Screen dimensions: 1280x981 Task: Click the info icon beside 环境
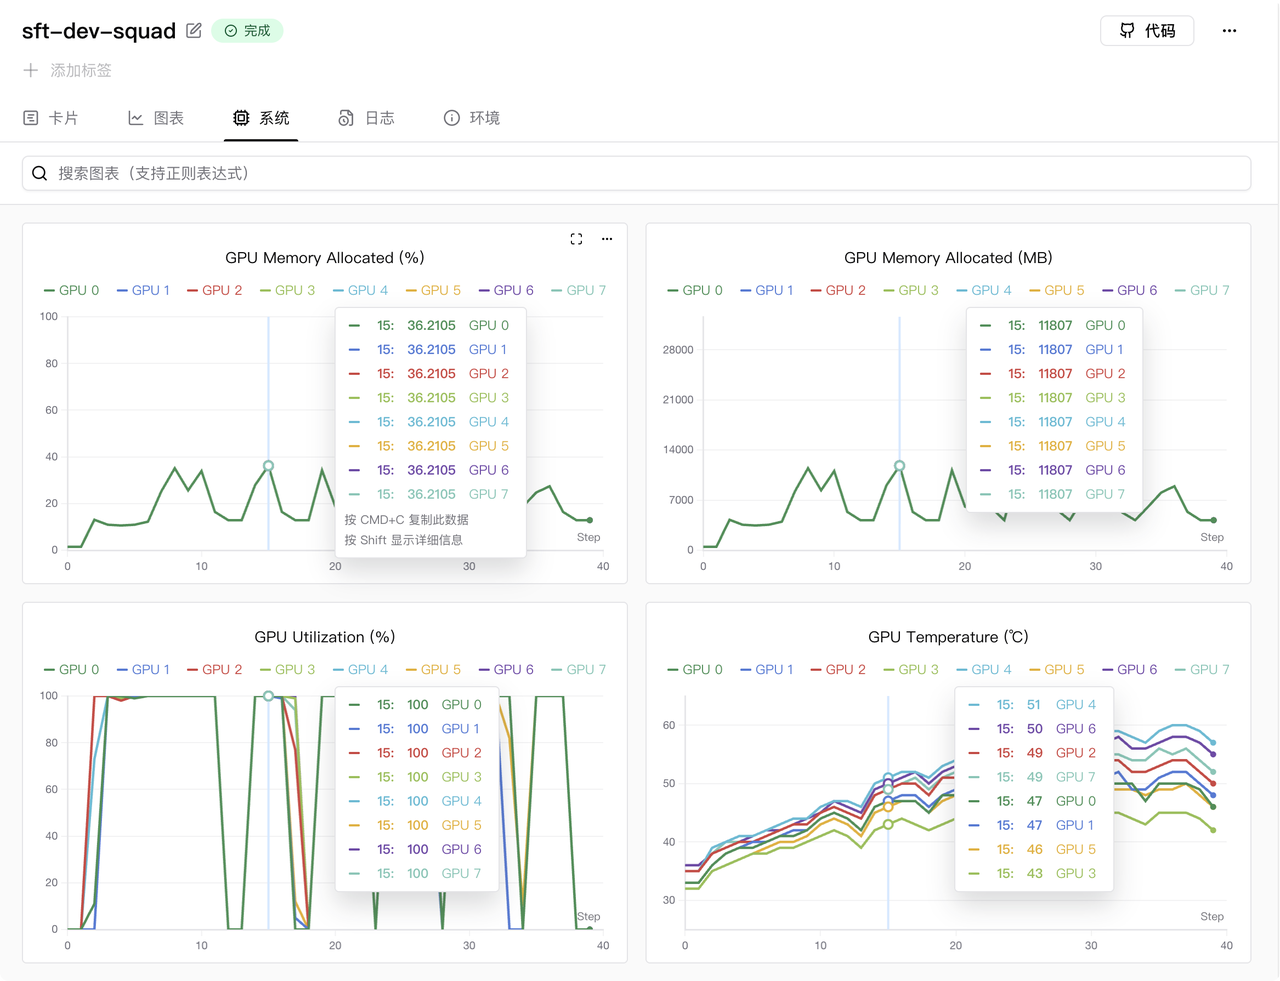point(450,117)
